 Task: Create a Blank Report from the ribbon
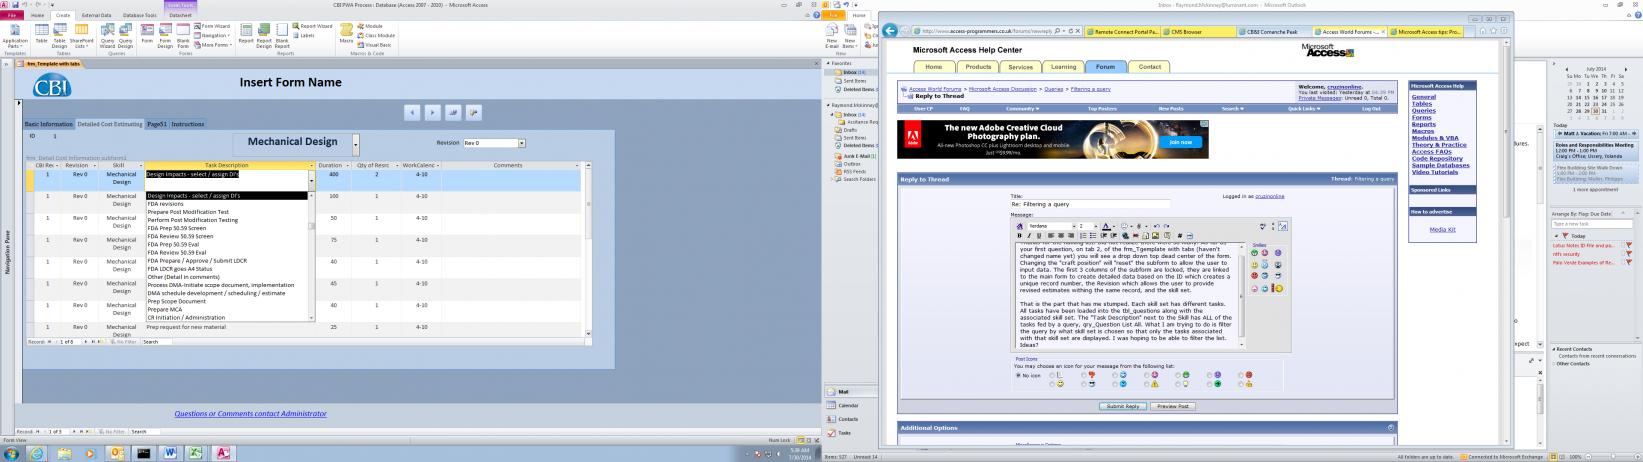282,36
